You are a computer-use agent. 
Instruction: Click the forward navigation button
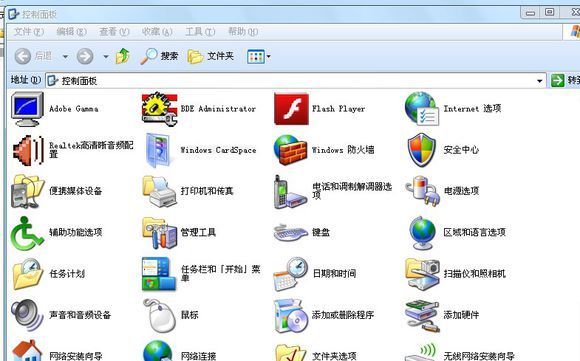pyautogui.click(x=85, y=56)
